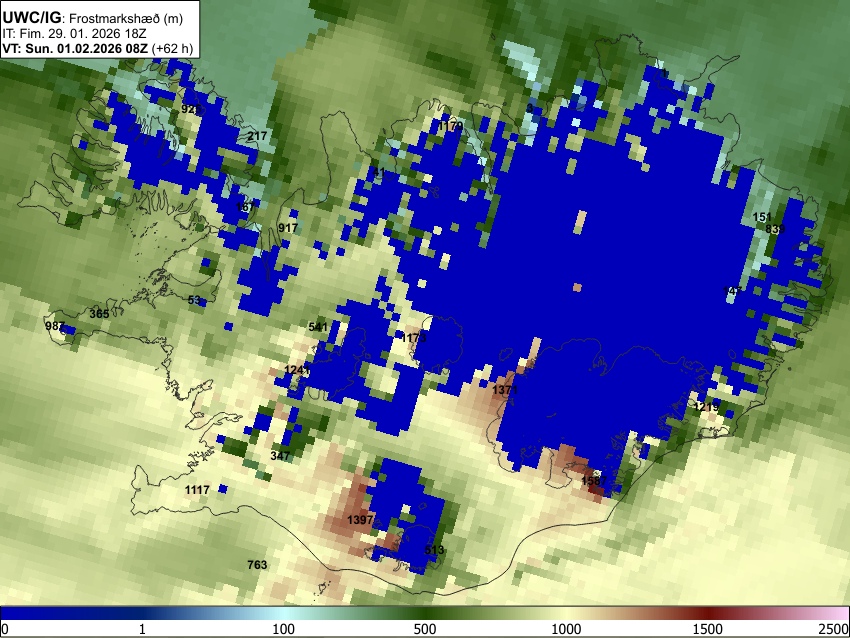Click the map value '53'
The width and height of the screenshot is (850, 638).
194,300
